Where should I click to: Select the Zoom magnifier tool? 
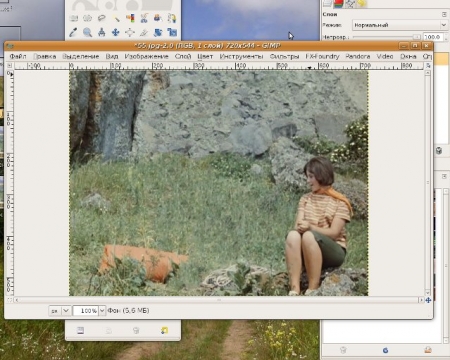coord(88,32)
